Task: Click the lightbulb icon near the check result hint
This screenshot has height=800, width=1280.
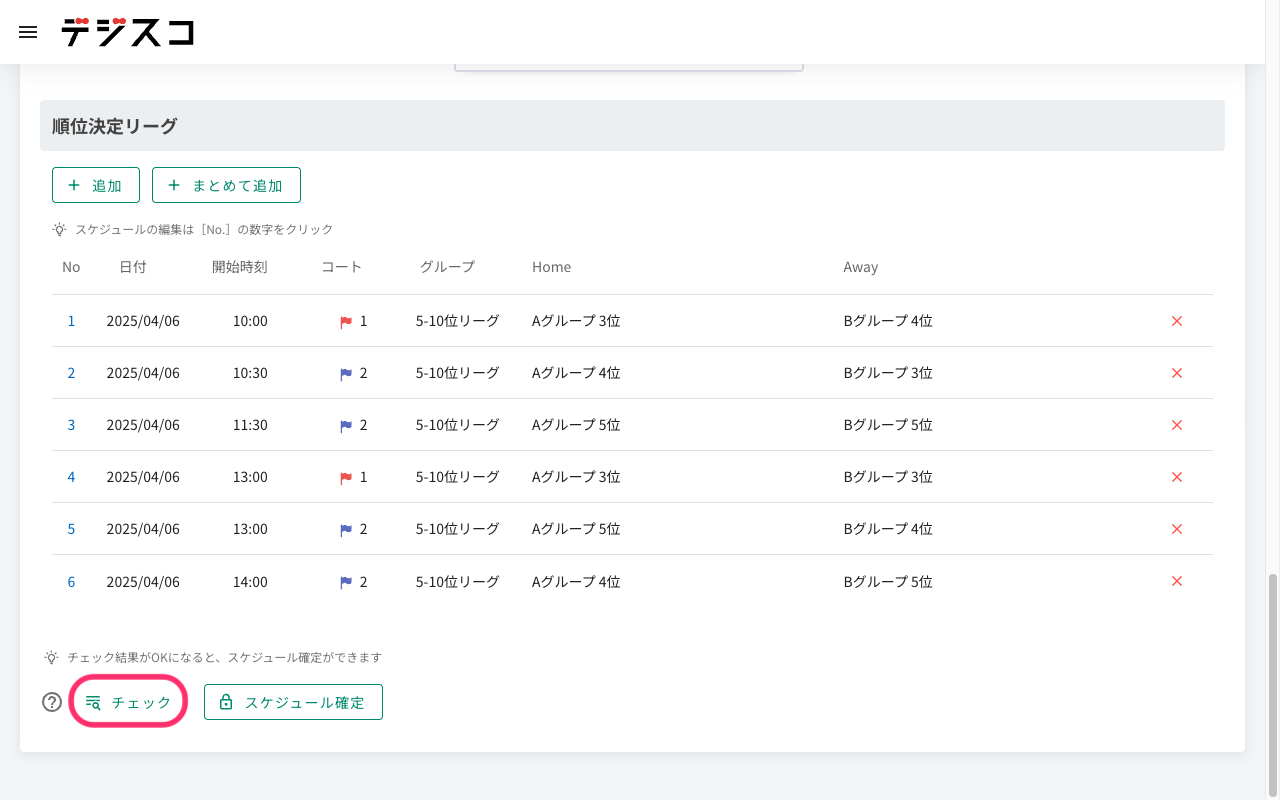Action: tap(51, 657)
